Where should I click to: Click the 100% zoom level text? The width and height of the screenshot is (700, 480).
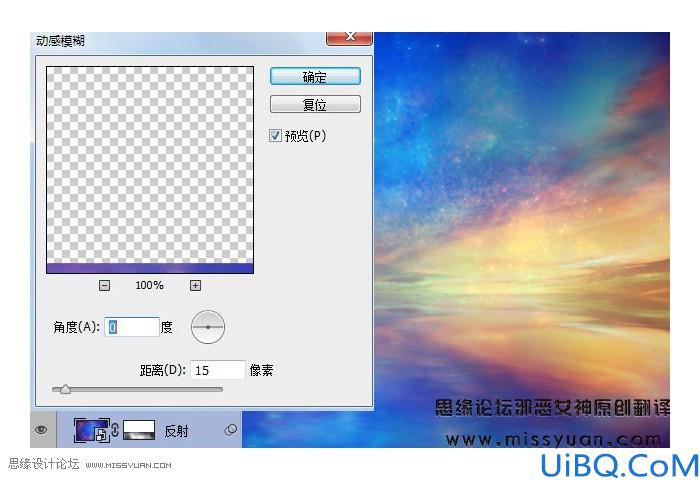tap(150, 285)
